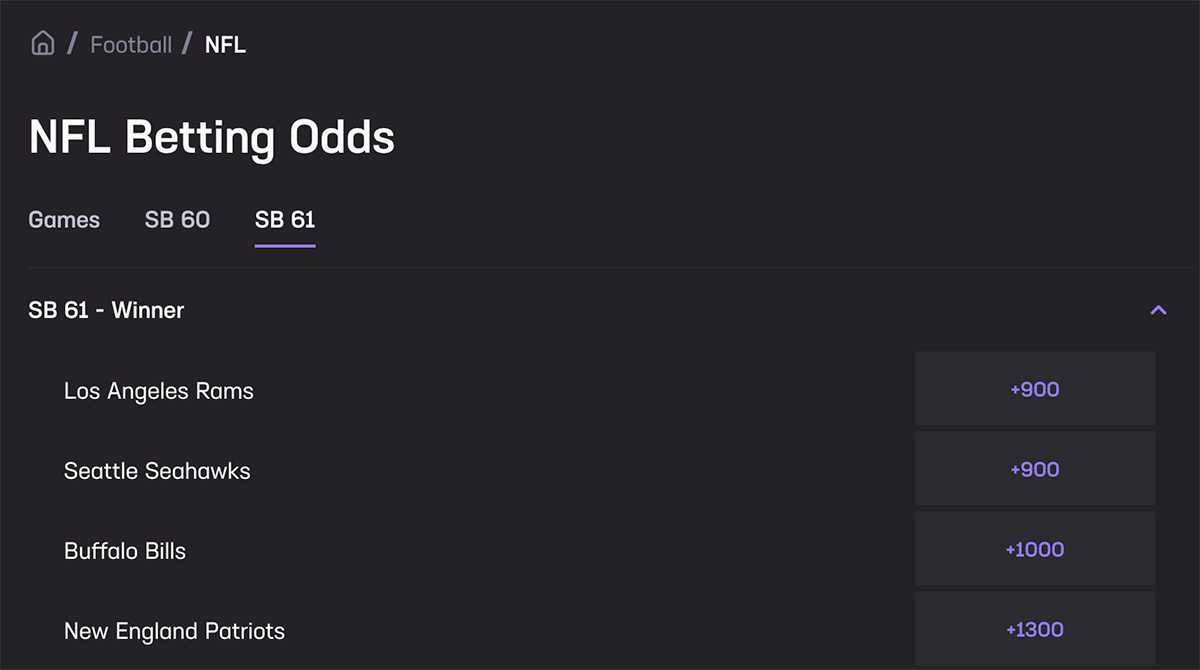Select the SB 61 tab
This screenshot has width=1200, height=670.
click(284, 219)
